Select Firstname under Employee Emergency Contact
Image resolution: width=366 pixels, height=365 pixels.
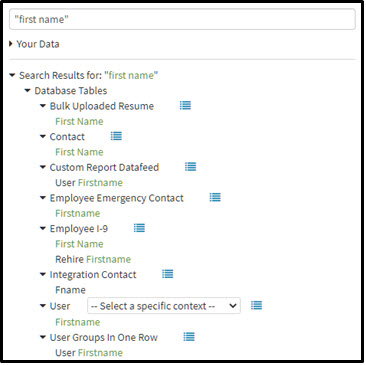(x=78, y=213)
